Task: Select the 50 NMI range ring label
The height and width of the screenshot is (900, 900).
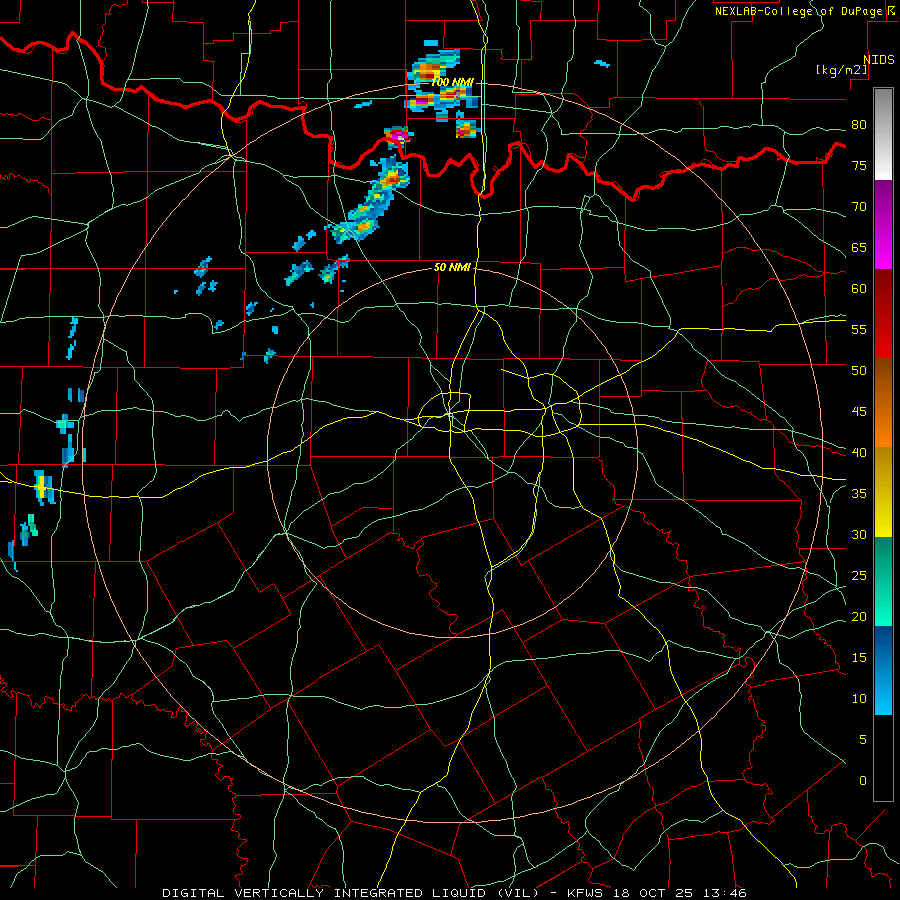Action: (452, 267)
